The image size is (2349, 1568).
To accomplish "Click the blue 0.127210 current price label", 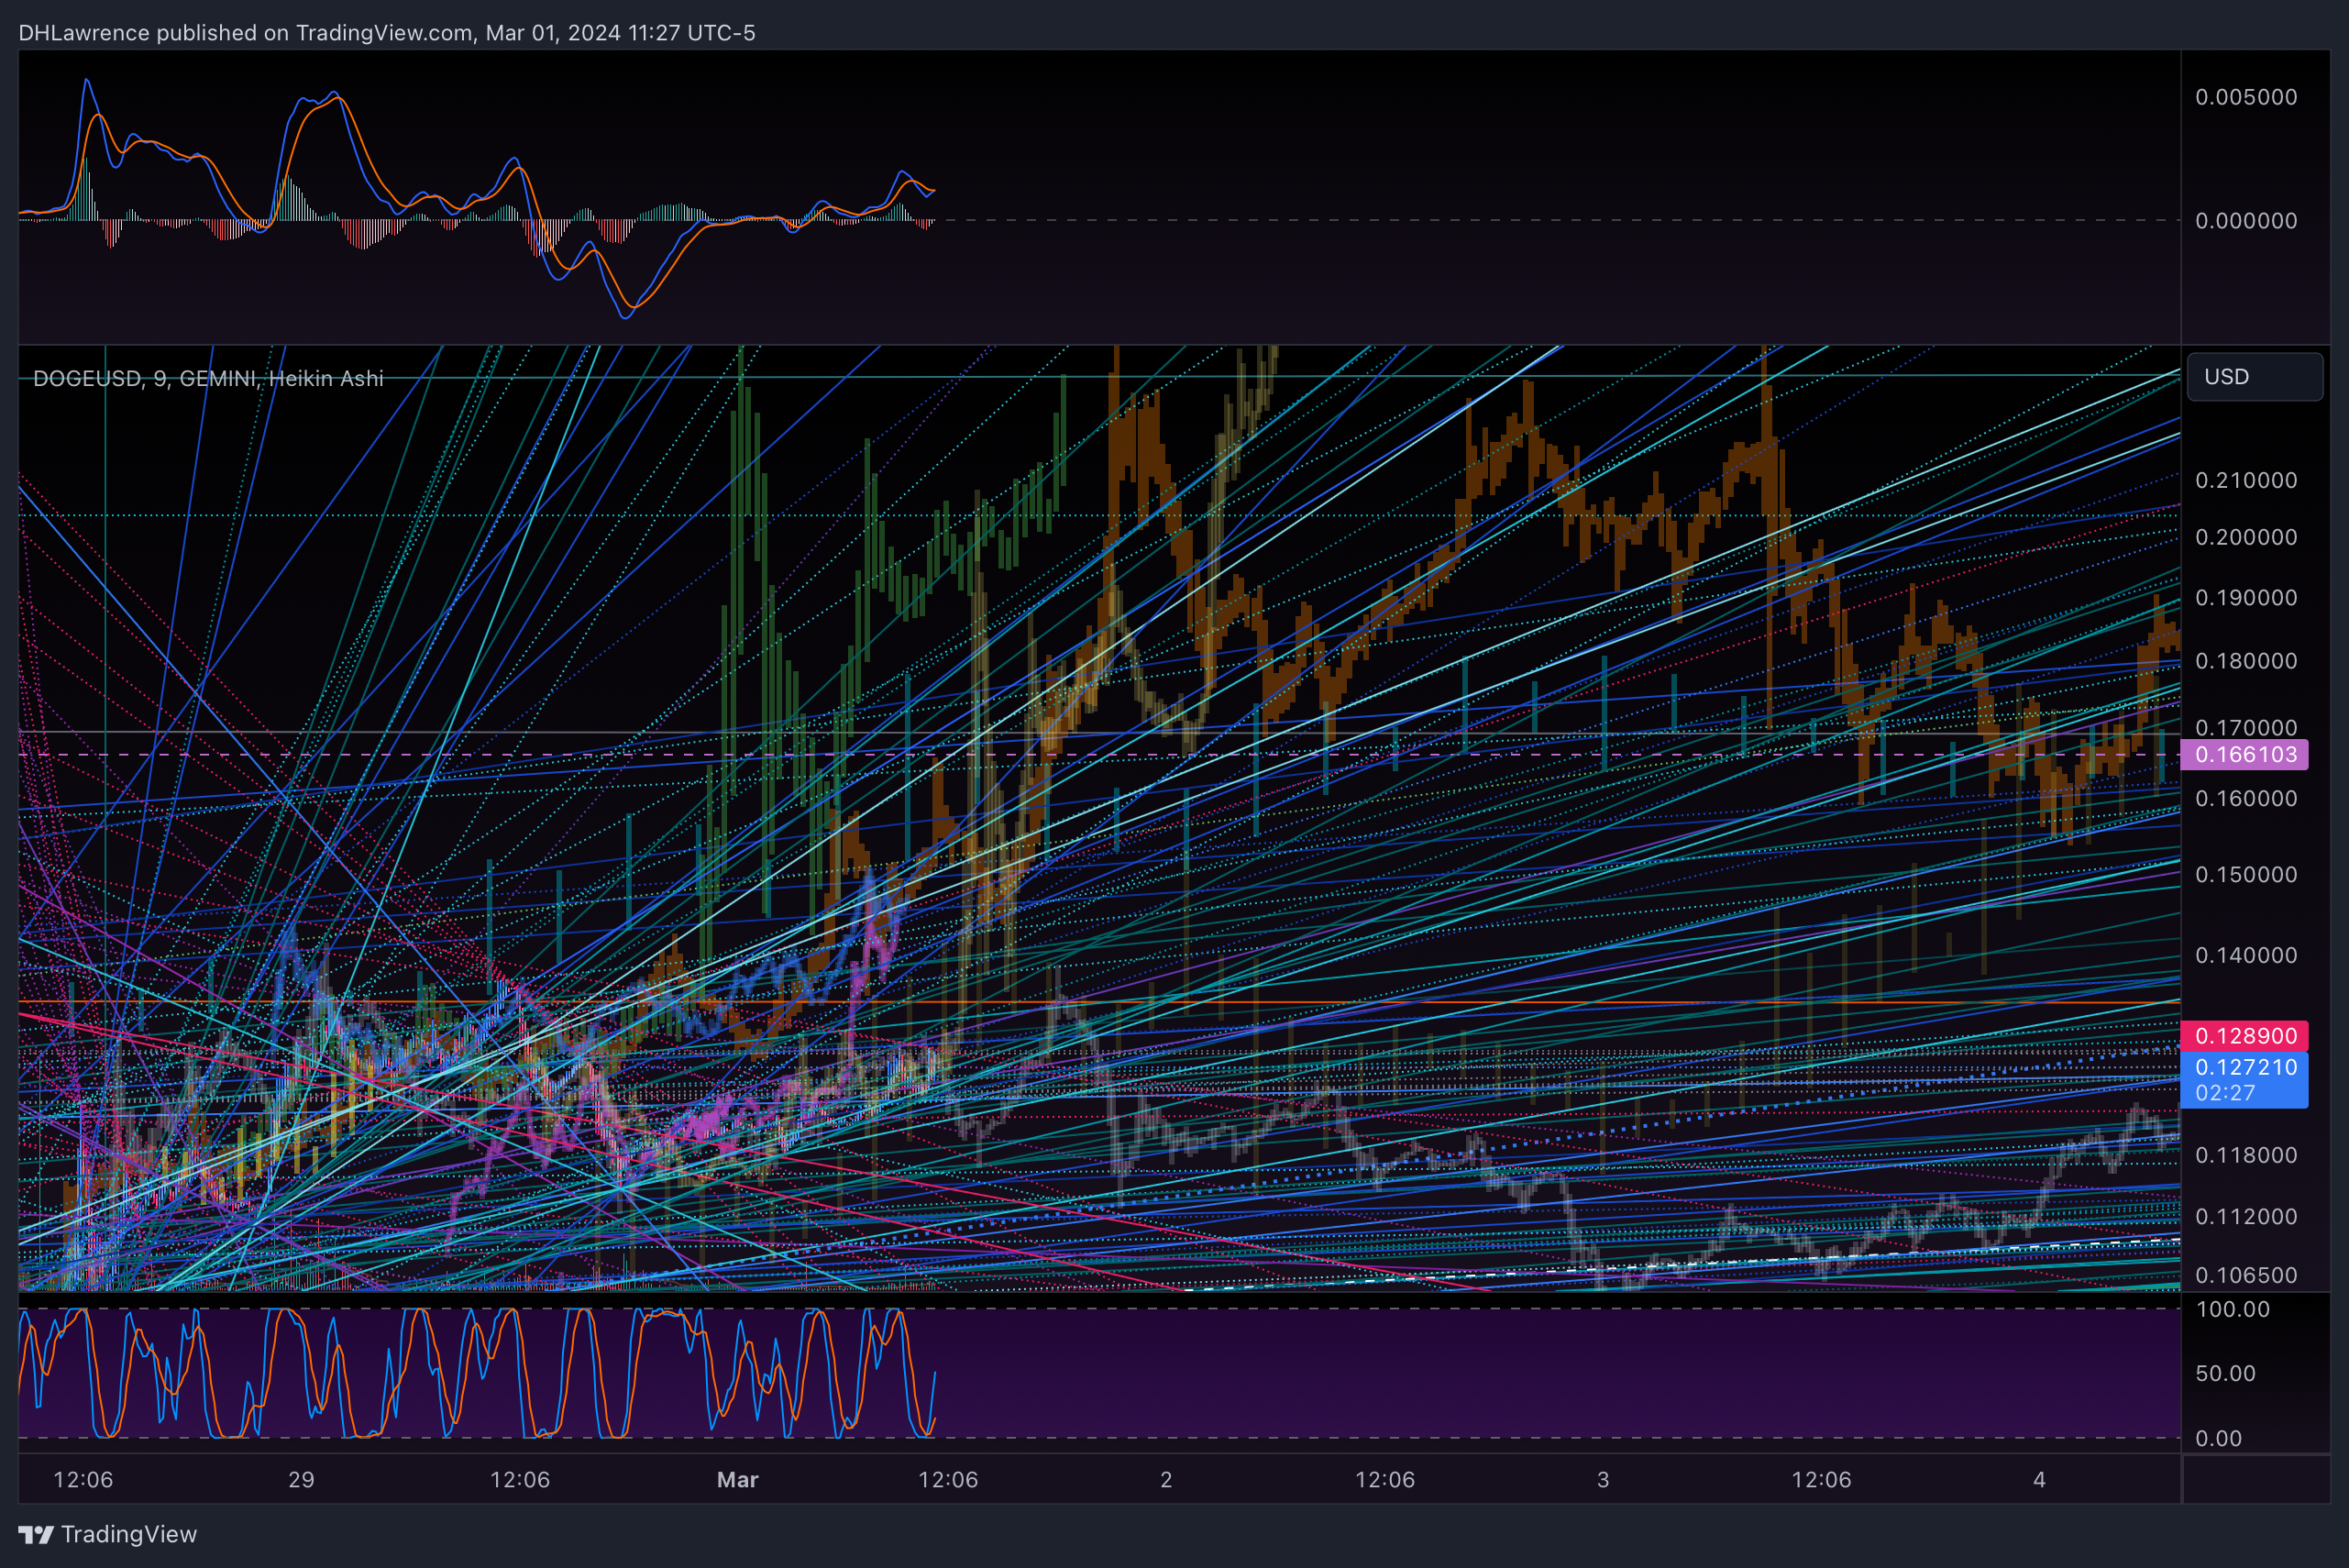I will click(x=2246, y=1067).
